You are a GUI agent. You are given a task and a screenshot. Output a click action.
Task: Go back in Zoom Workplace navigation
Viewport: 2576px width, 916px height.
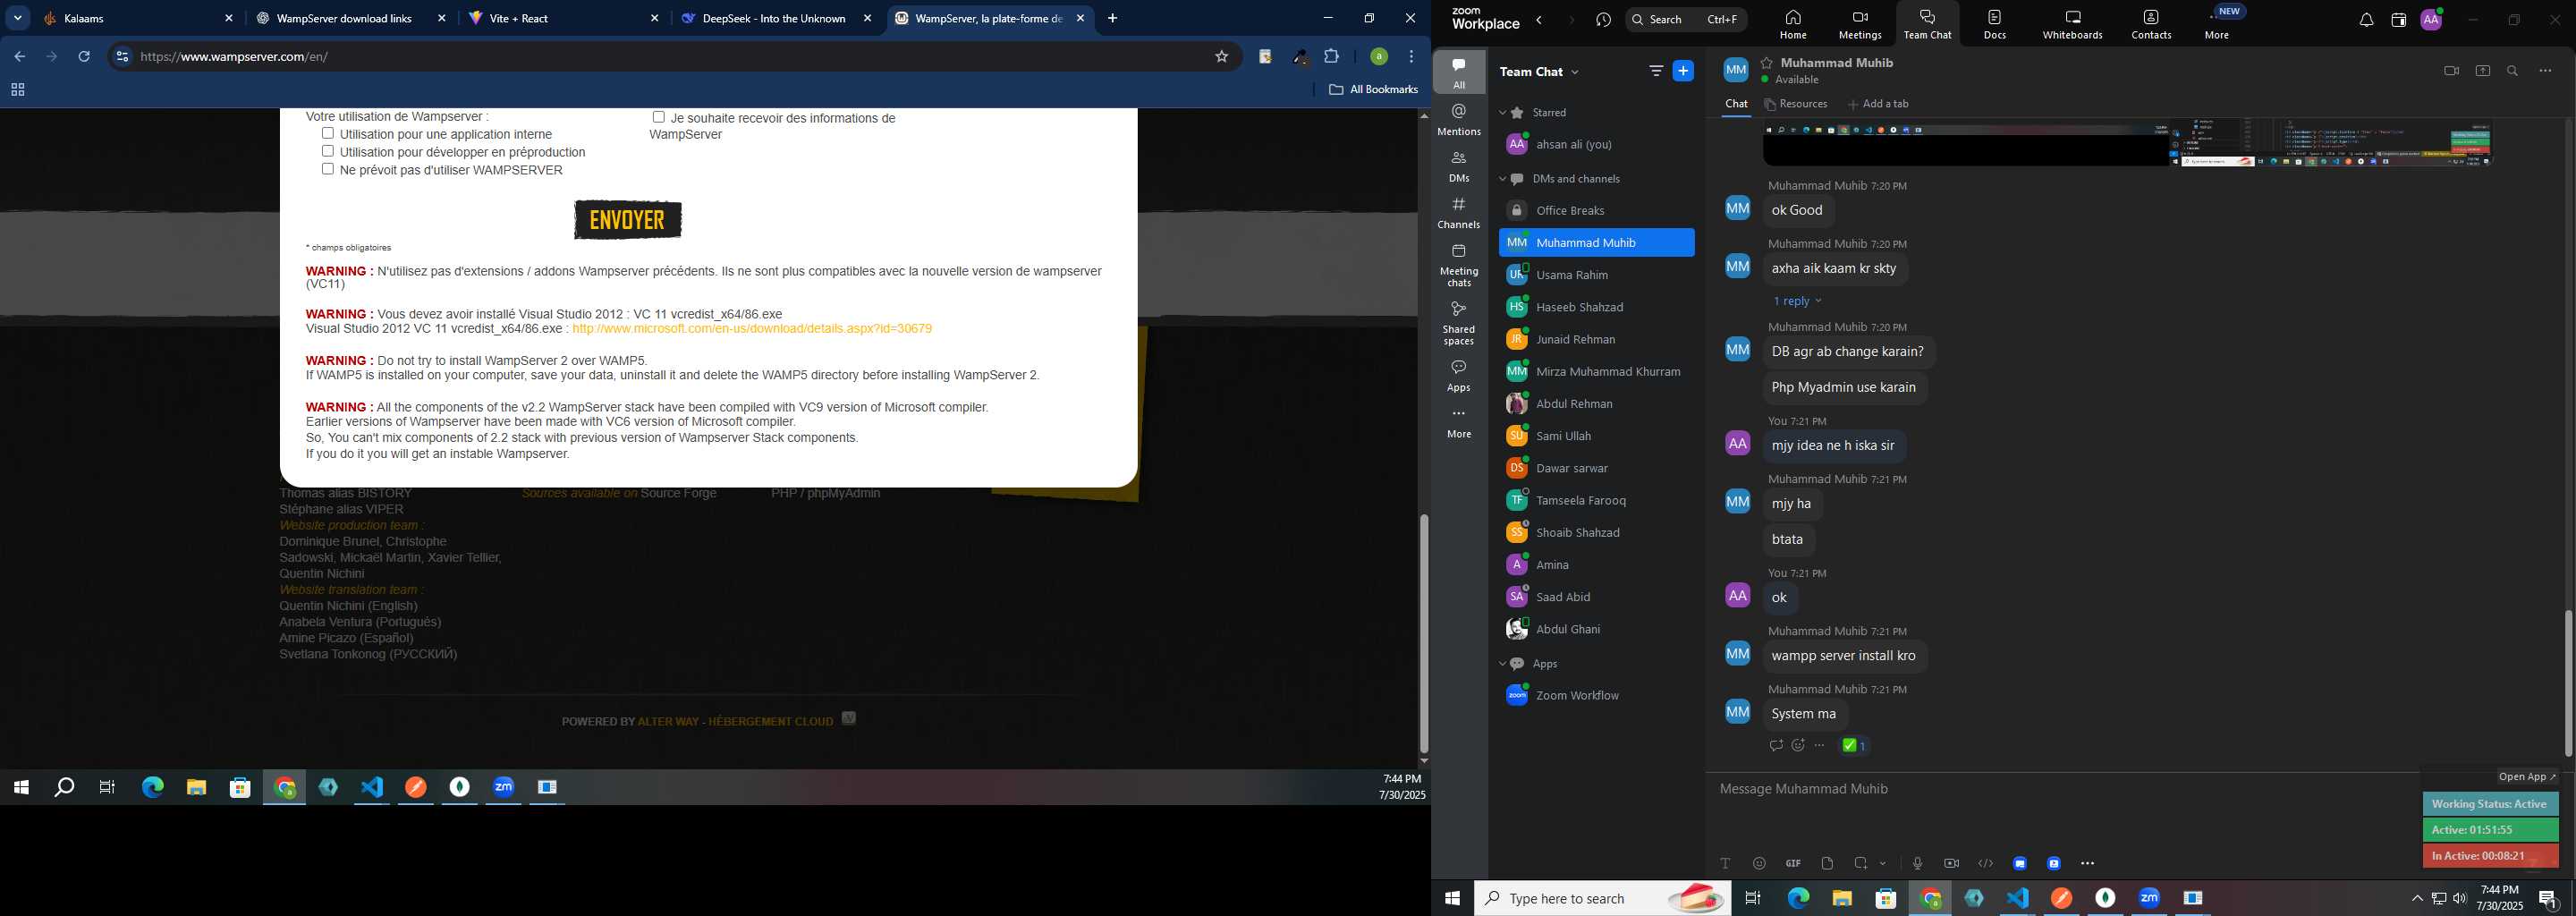click(1539, 20)
